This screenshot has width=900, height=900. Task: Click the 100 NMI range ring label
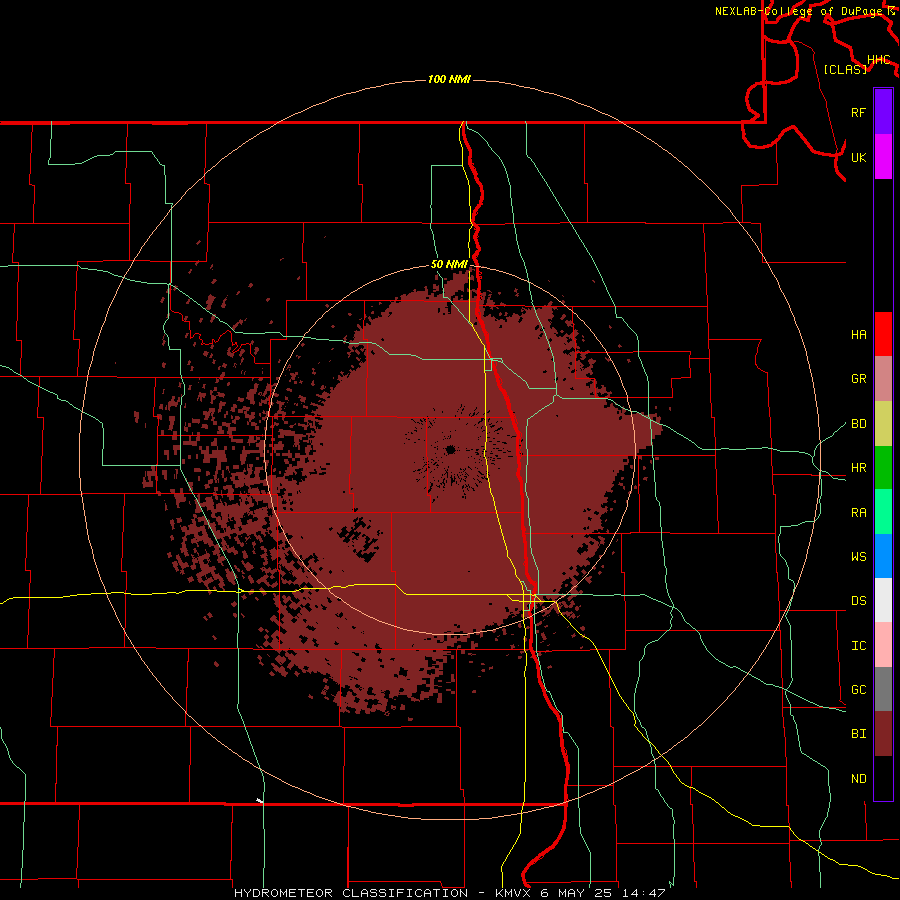click(x=449, y=79)
